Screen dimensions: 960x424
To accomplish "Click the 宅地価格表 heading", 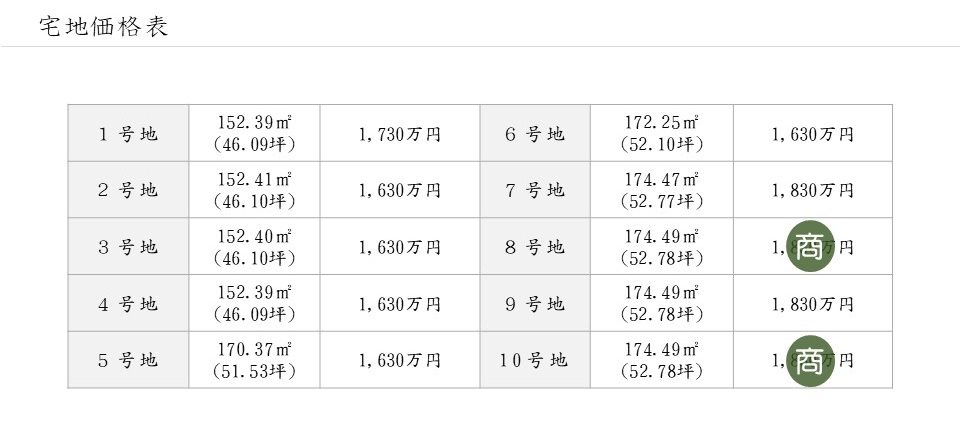I will tap(103, 27).
